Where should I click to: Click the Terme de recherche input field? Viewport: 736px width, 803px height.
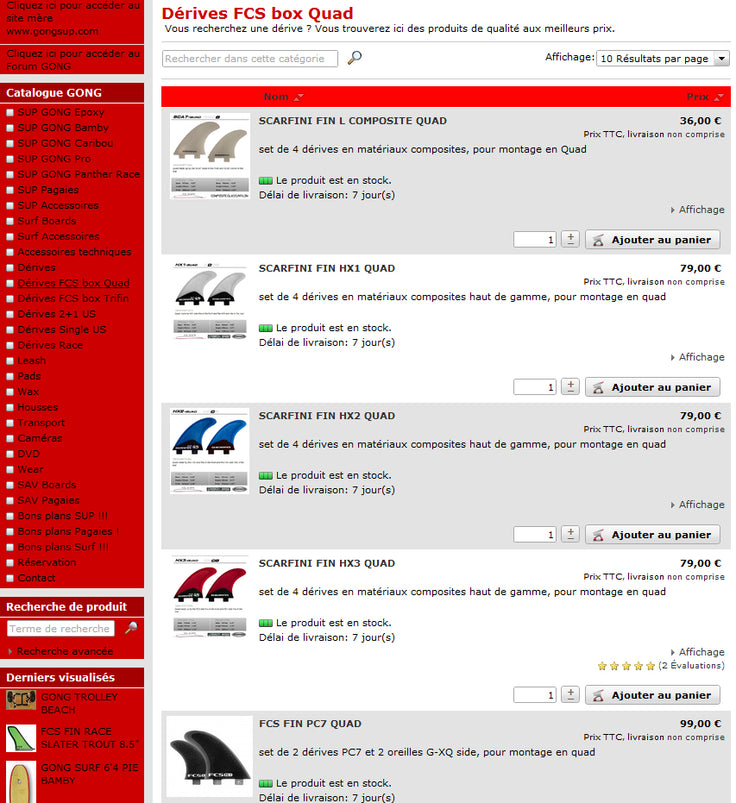click(60, 628)
